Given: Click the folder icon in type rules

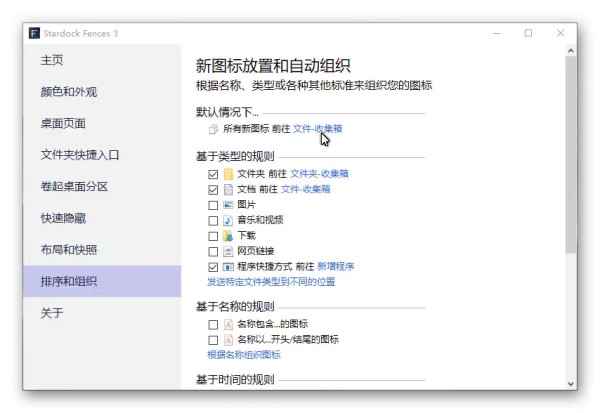Looking at the screenshot, I should coord(228,174).
